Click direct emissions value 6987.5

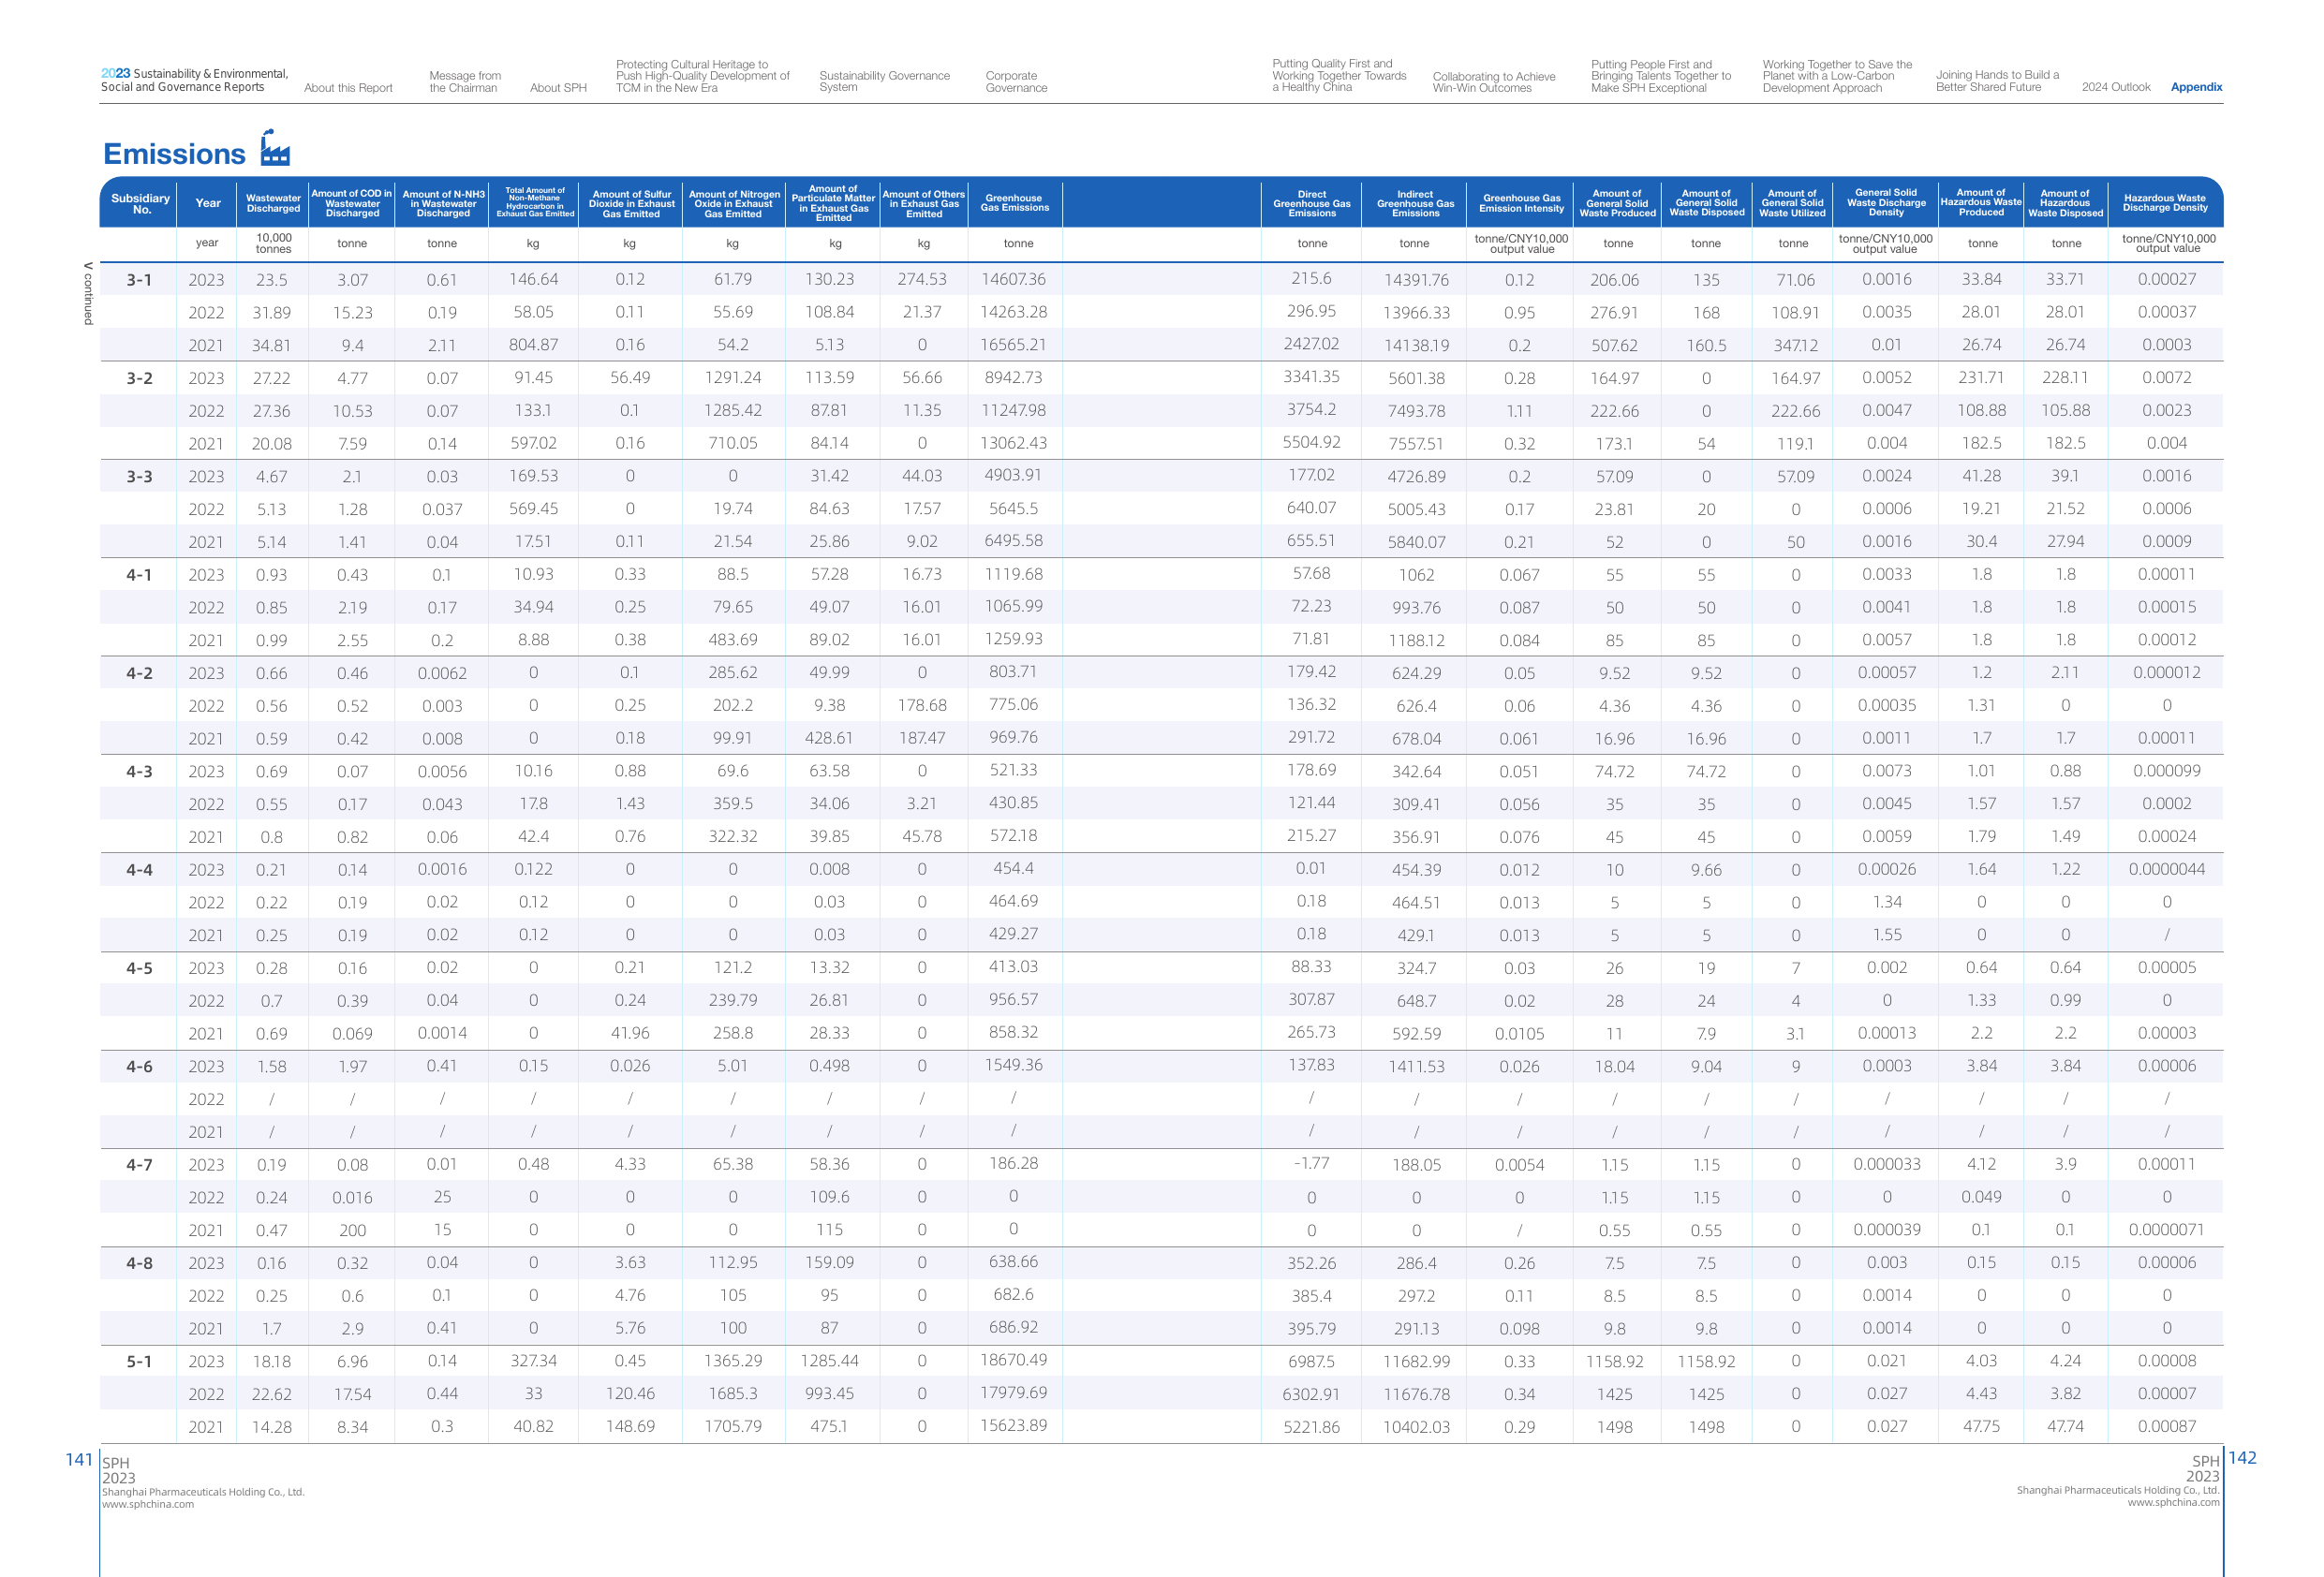tap(1311, 1362)
